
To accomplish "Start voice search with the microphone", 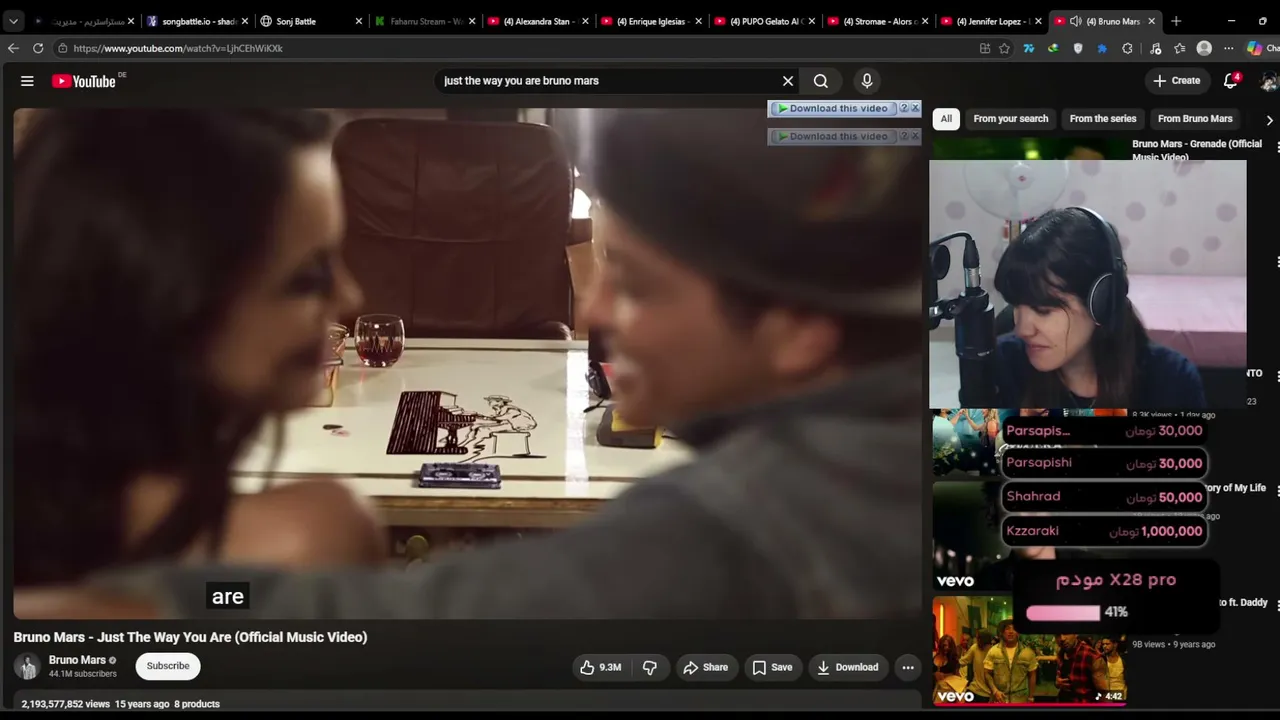I will pos(867,81).
